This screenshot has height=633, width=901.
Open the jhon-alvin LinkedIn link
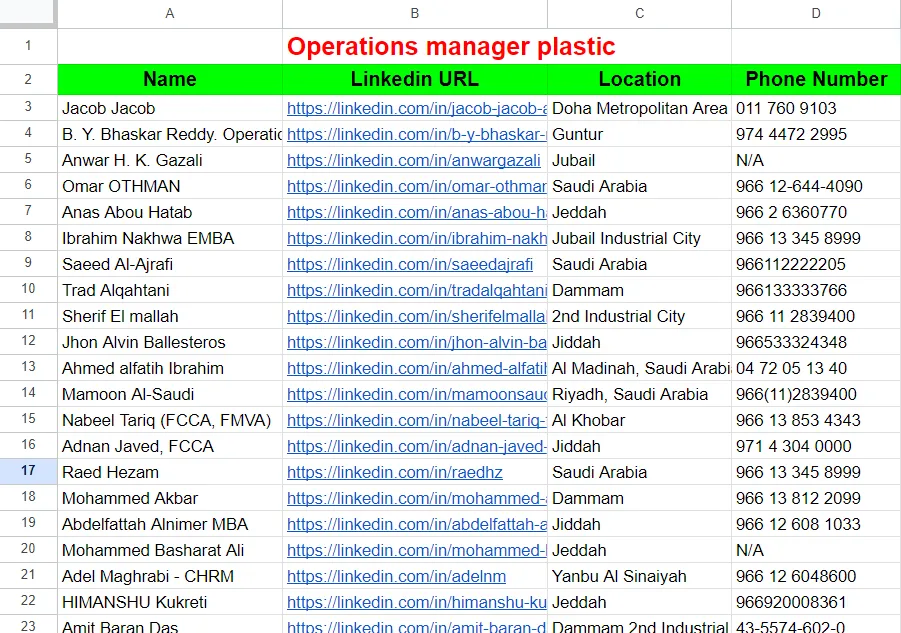pyautogui.click(x=417, y=342)
